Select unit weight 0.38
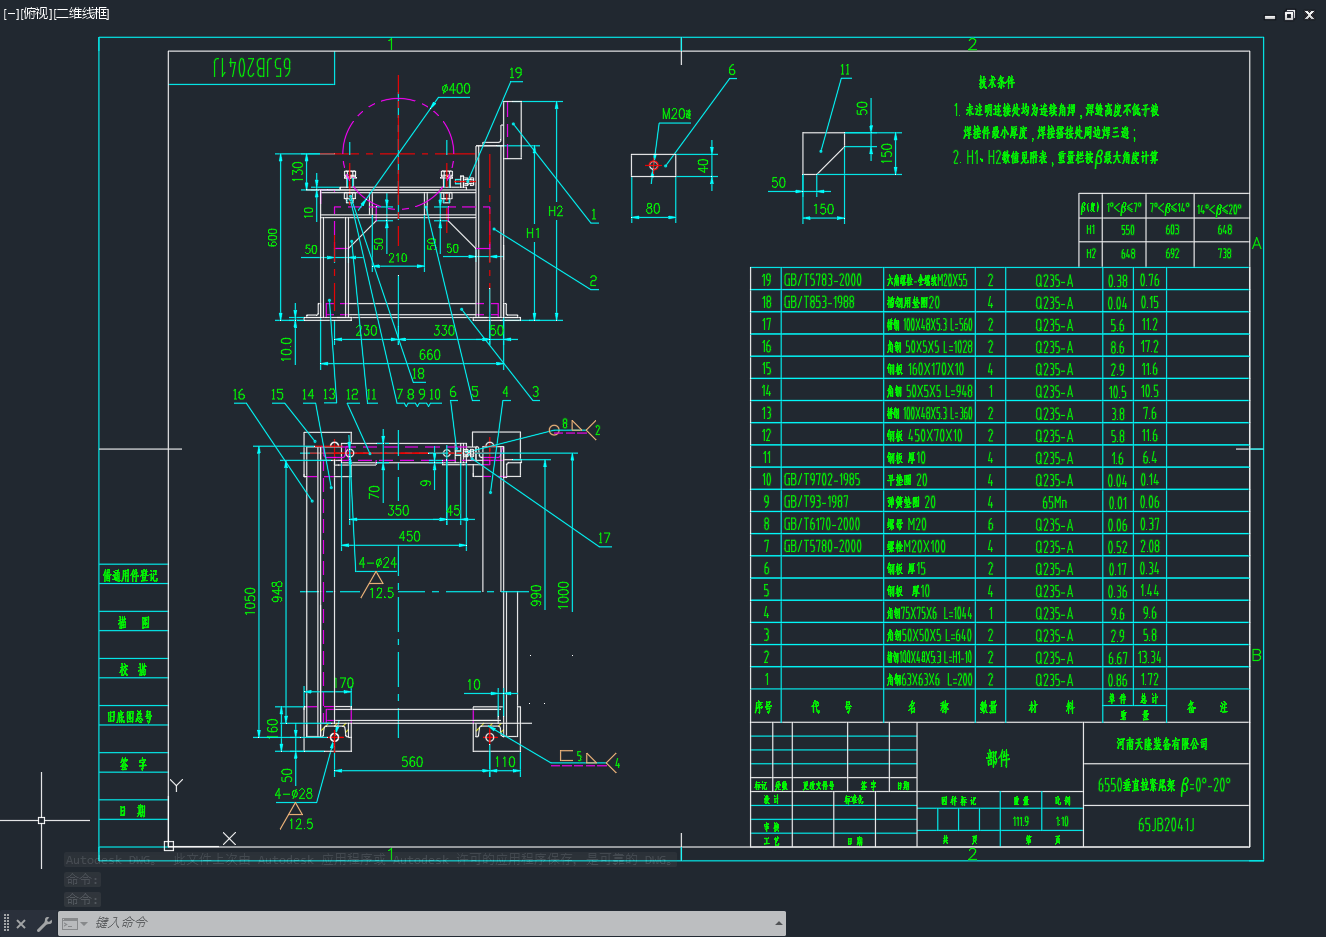The image size is (1326, 937). [1118, 280]
